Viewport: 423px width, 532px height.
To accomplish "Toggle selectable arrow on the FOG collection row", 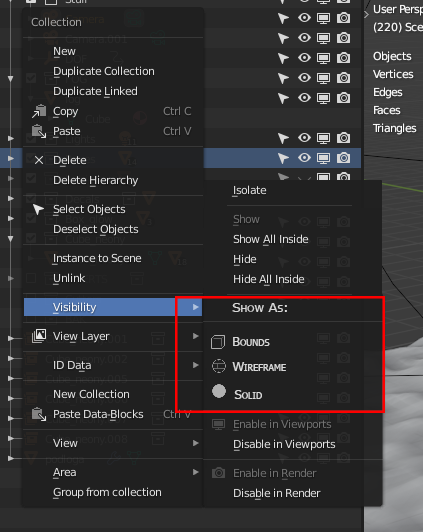I will (x=283, y=78).
